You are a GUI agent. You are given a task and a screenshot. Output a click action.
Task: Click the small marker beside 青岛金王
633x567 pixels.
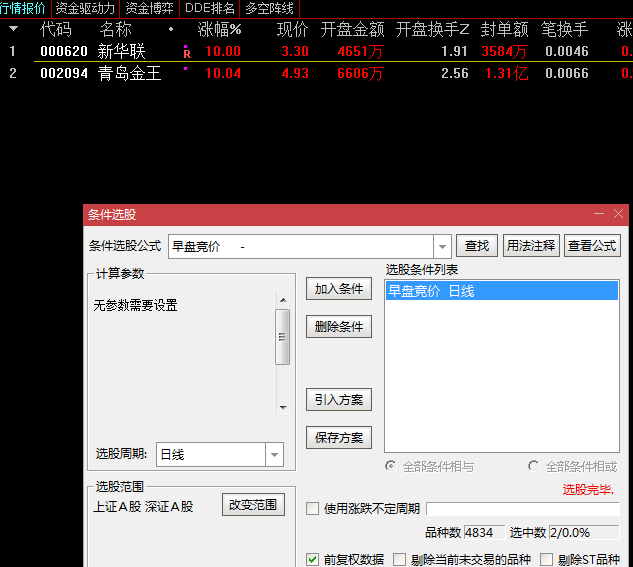point(186,70)
